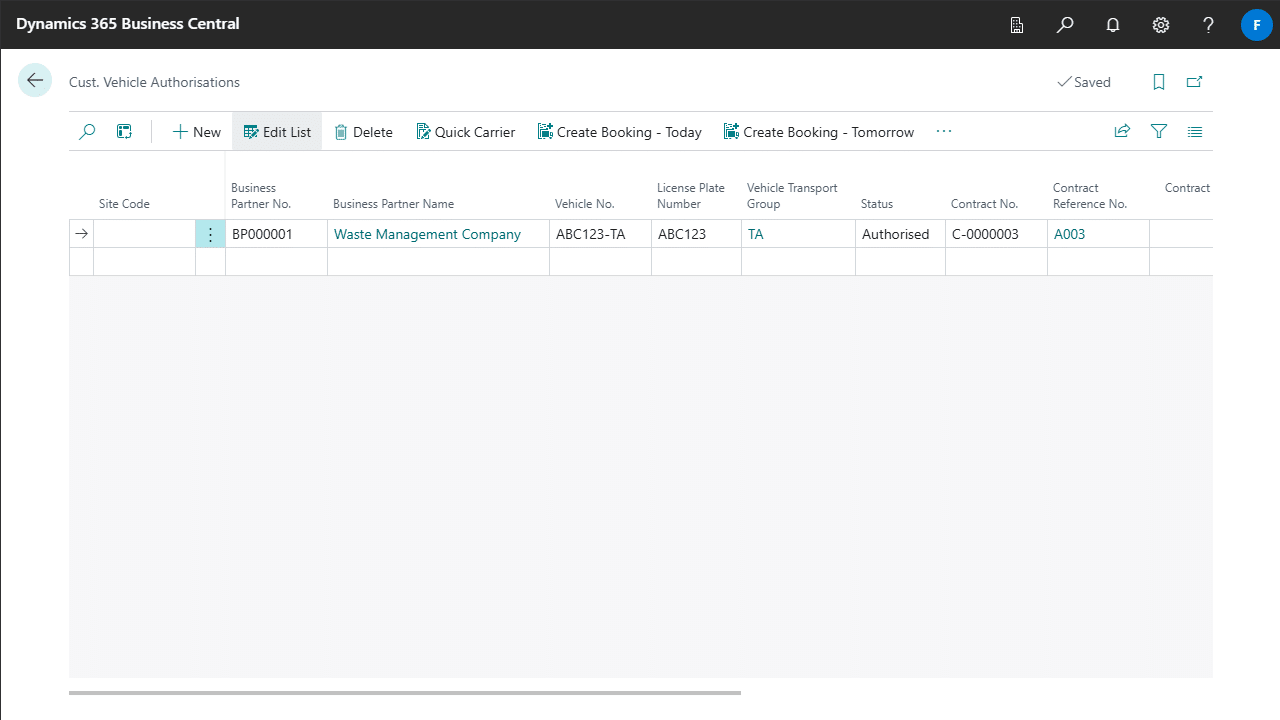Open the settings gear menu

point(1161,25)
